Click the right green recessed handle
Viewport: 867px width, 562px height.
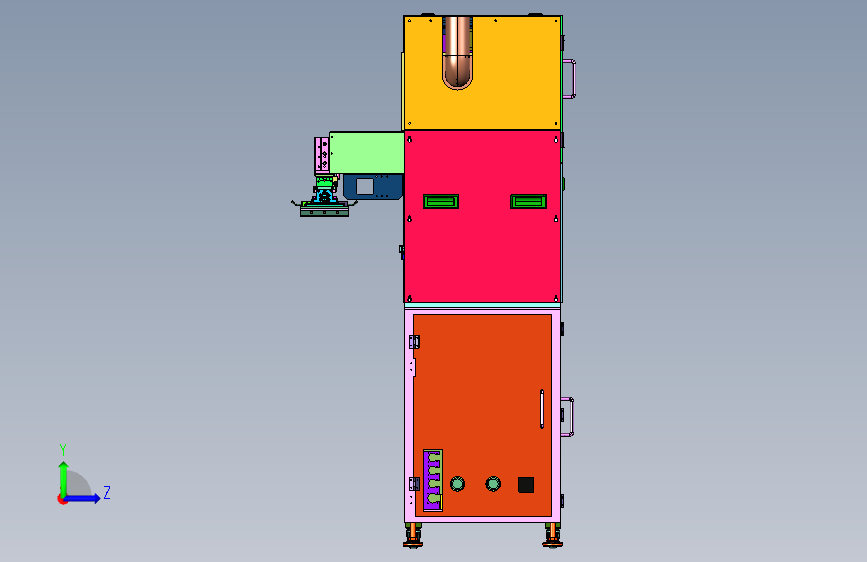pos(528,201)
